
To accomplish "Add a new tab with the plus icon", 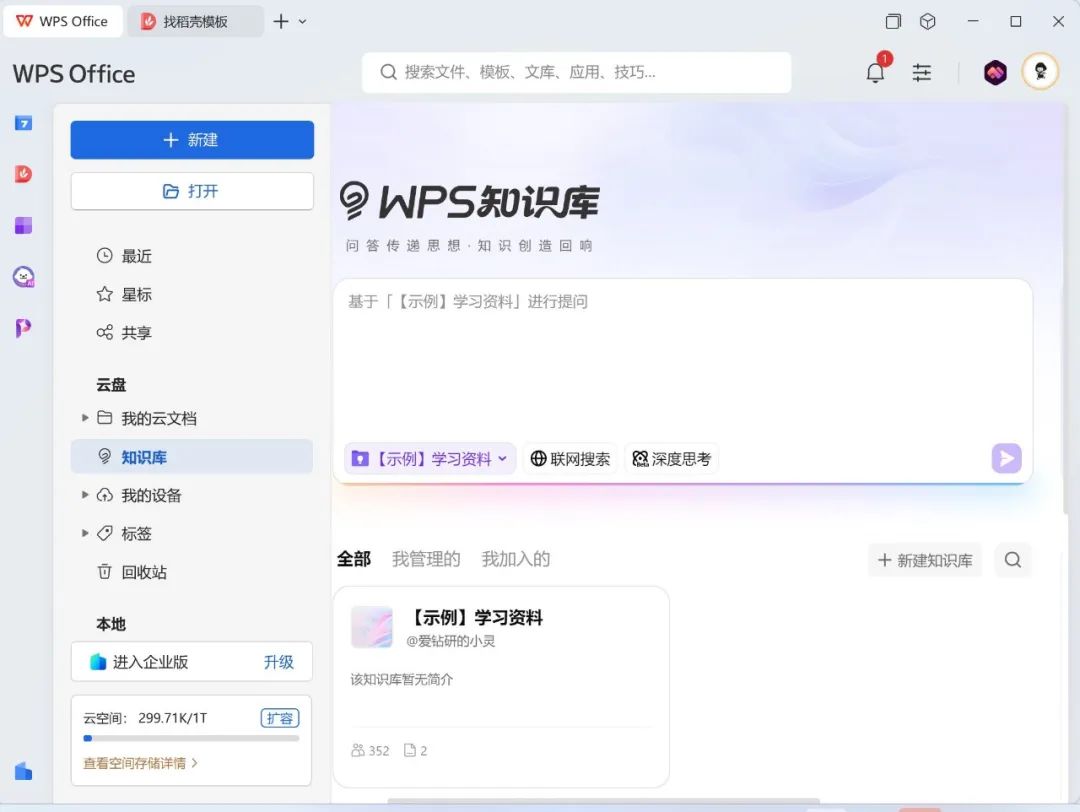I will [281, 21].
